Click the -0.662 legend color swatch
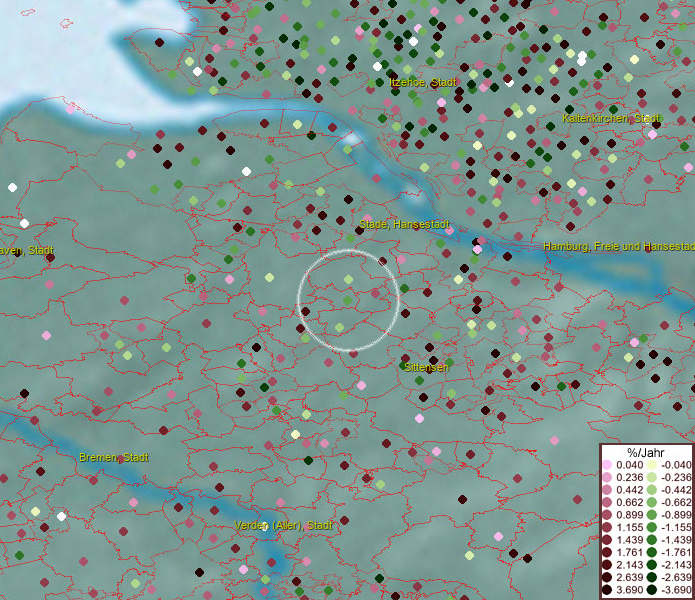The height and width of the screenshot is (600, 695). pyautogui.click(x=652, y=503)
